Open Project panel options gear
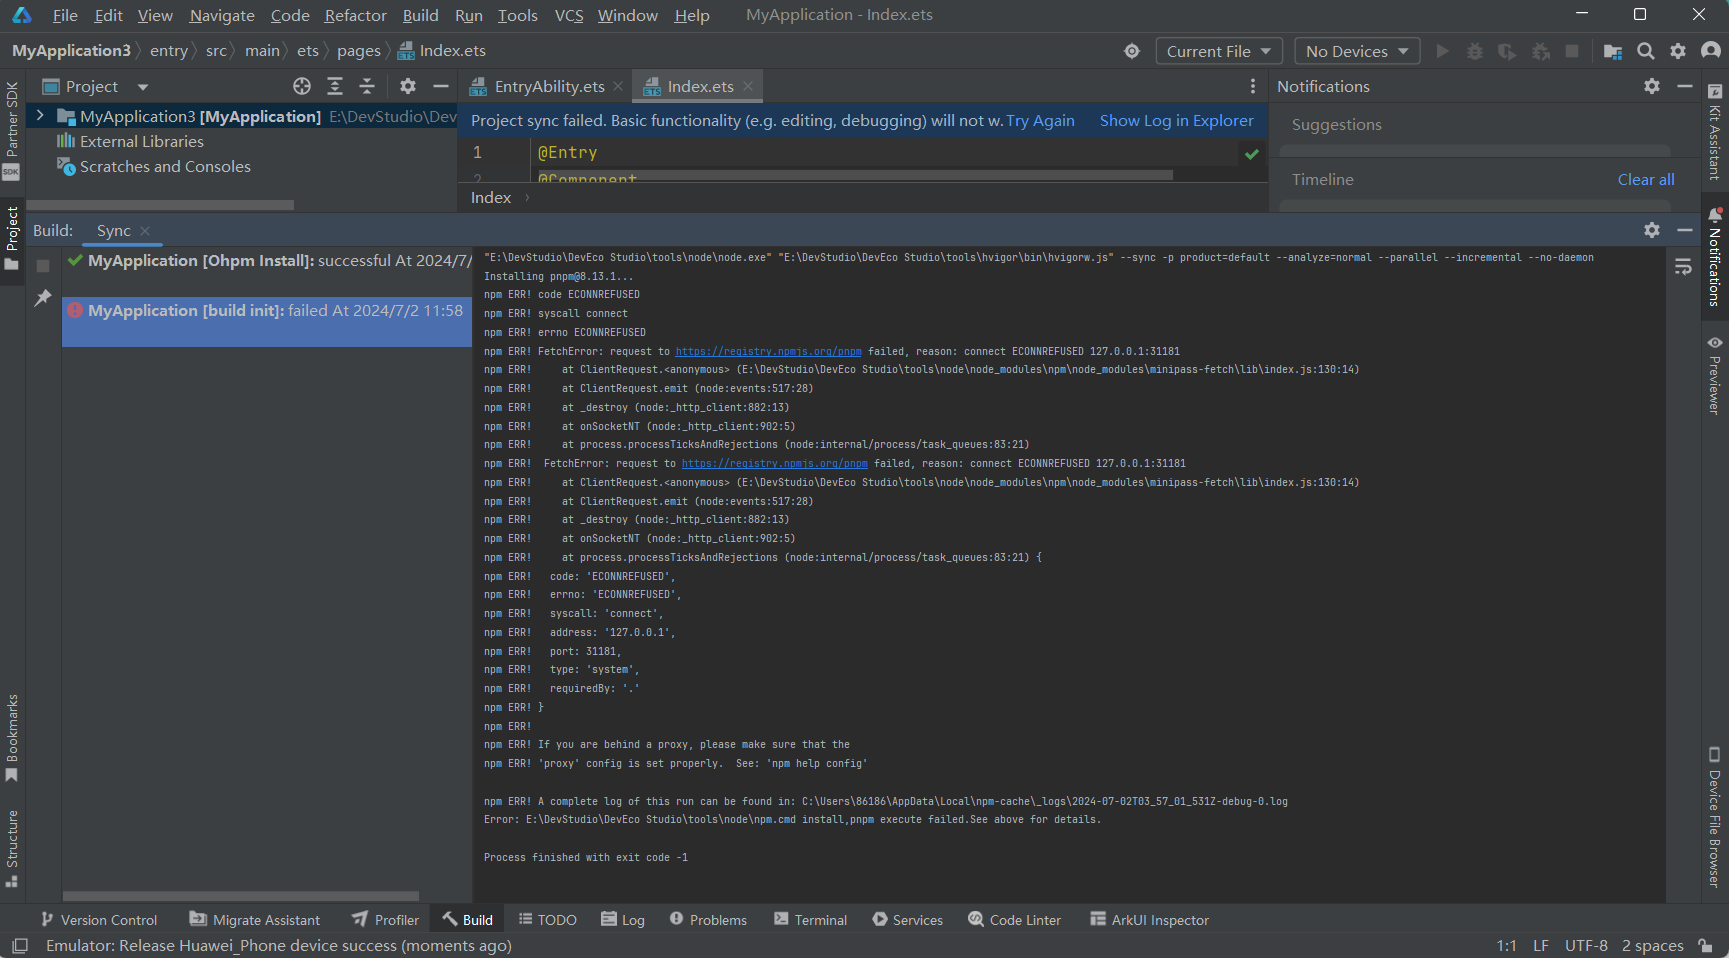The height and width of the screenshot is (958, 1729). pyautogui.click(x=408, y=87)
